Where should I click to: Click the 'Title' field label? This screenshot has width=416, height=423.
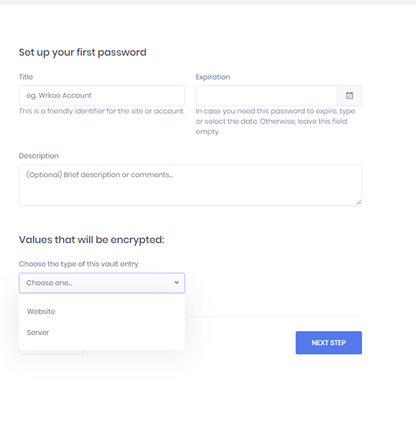tap(26, 77)
